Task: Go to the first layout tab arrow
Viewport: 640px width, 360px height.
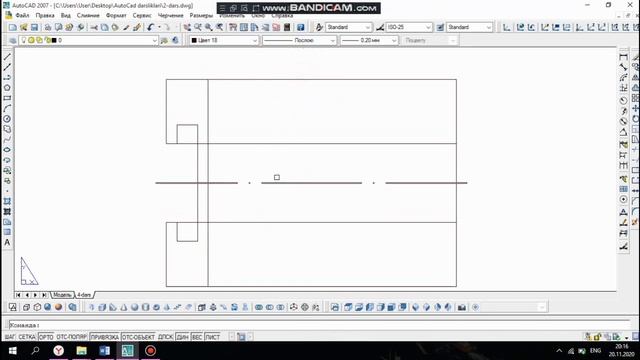Action: pos(18,295)
